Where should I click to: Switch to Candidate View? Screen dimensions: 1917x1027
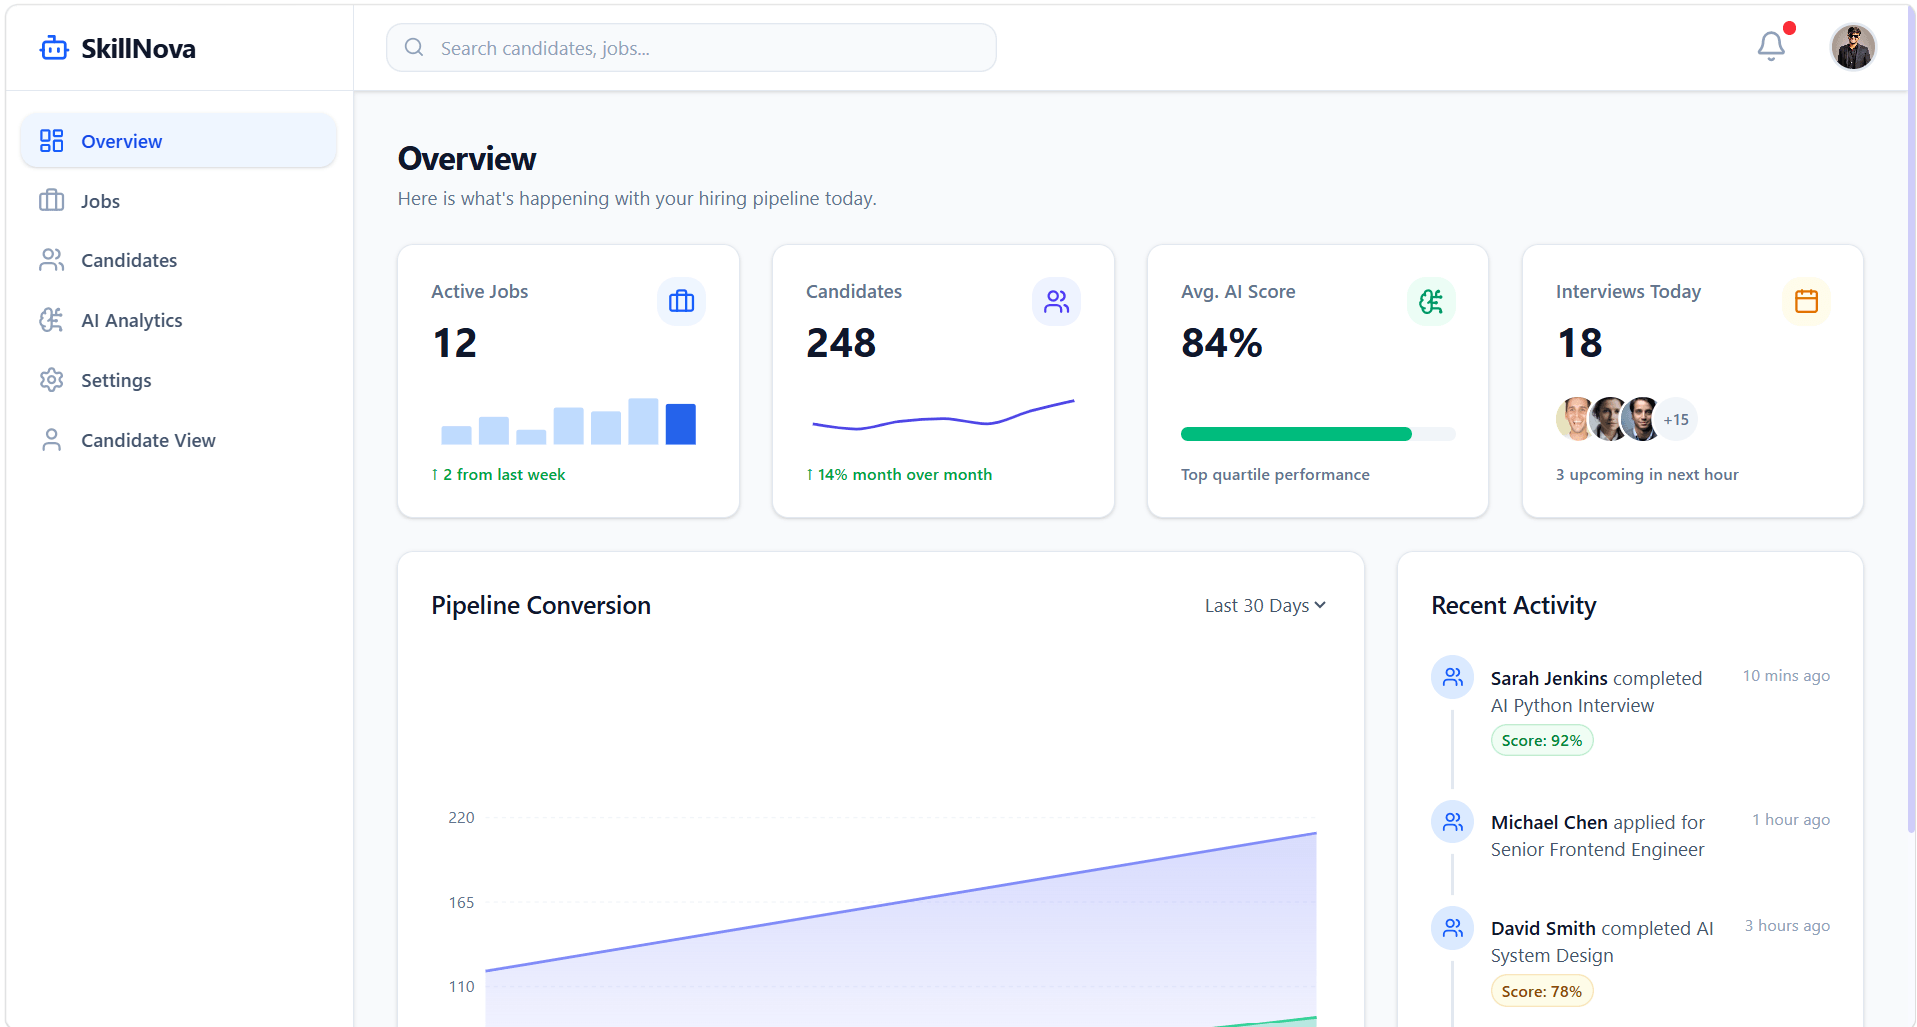pyautogui.click(x=178, y=440)
